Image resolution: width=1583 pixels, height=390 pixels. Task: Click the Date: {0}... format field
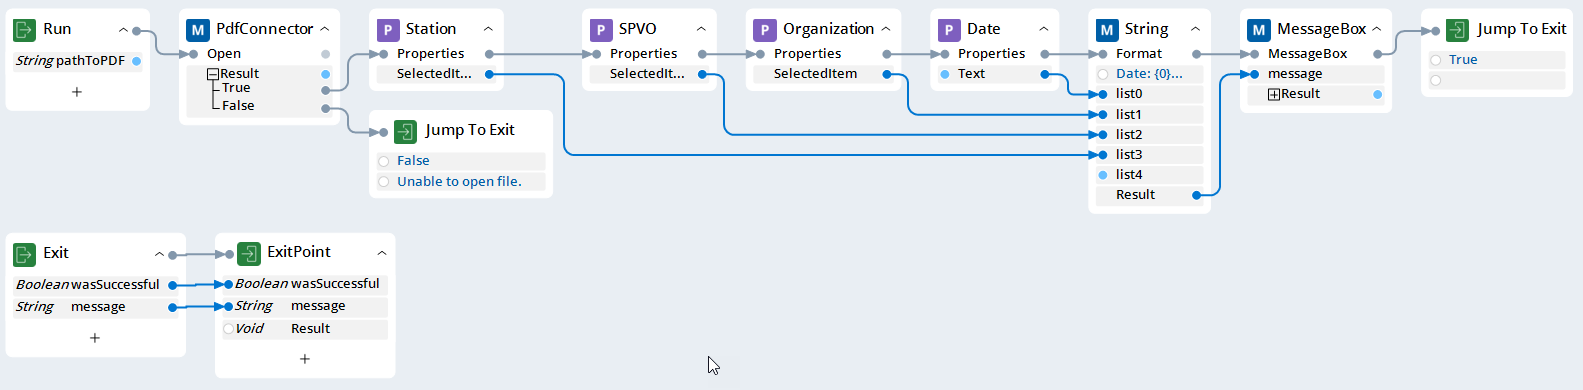click(x=1149, y=74)
